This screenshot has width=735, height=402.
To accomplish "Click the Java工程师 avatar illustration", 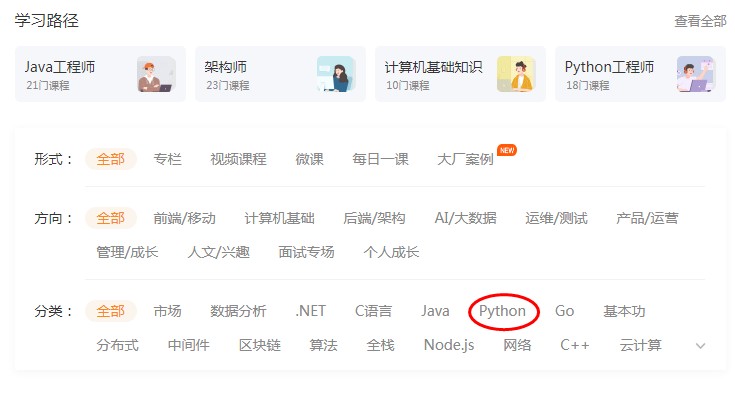I will (157, 74).
